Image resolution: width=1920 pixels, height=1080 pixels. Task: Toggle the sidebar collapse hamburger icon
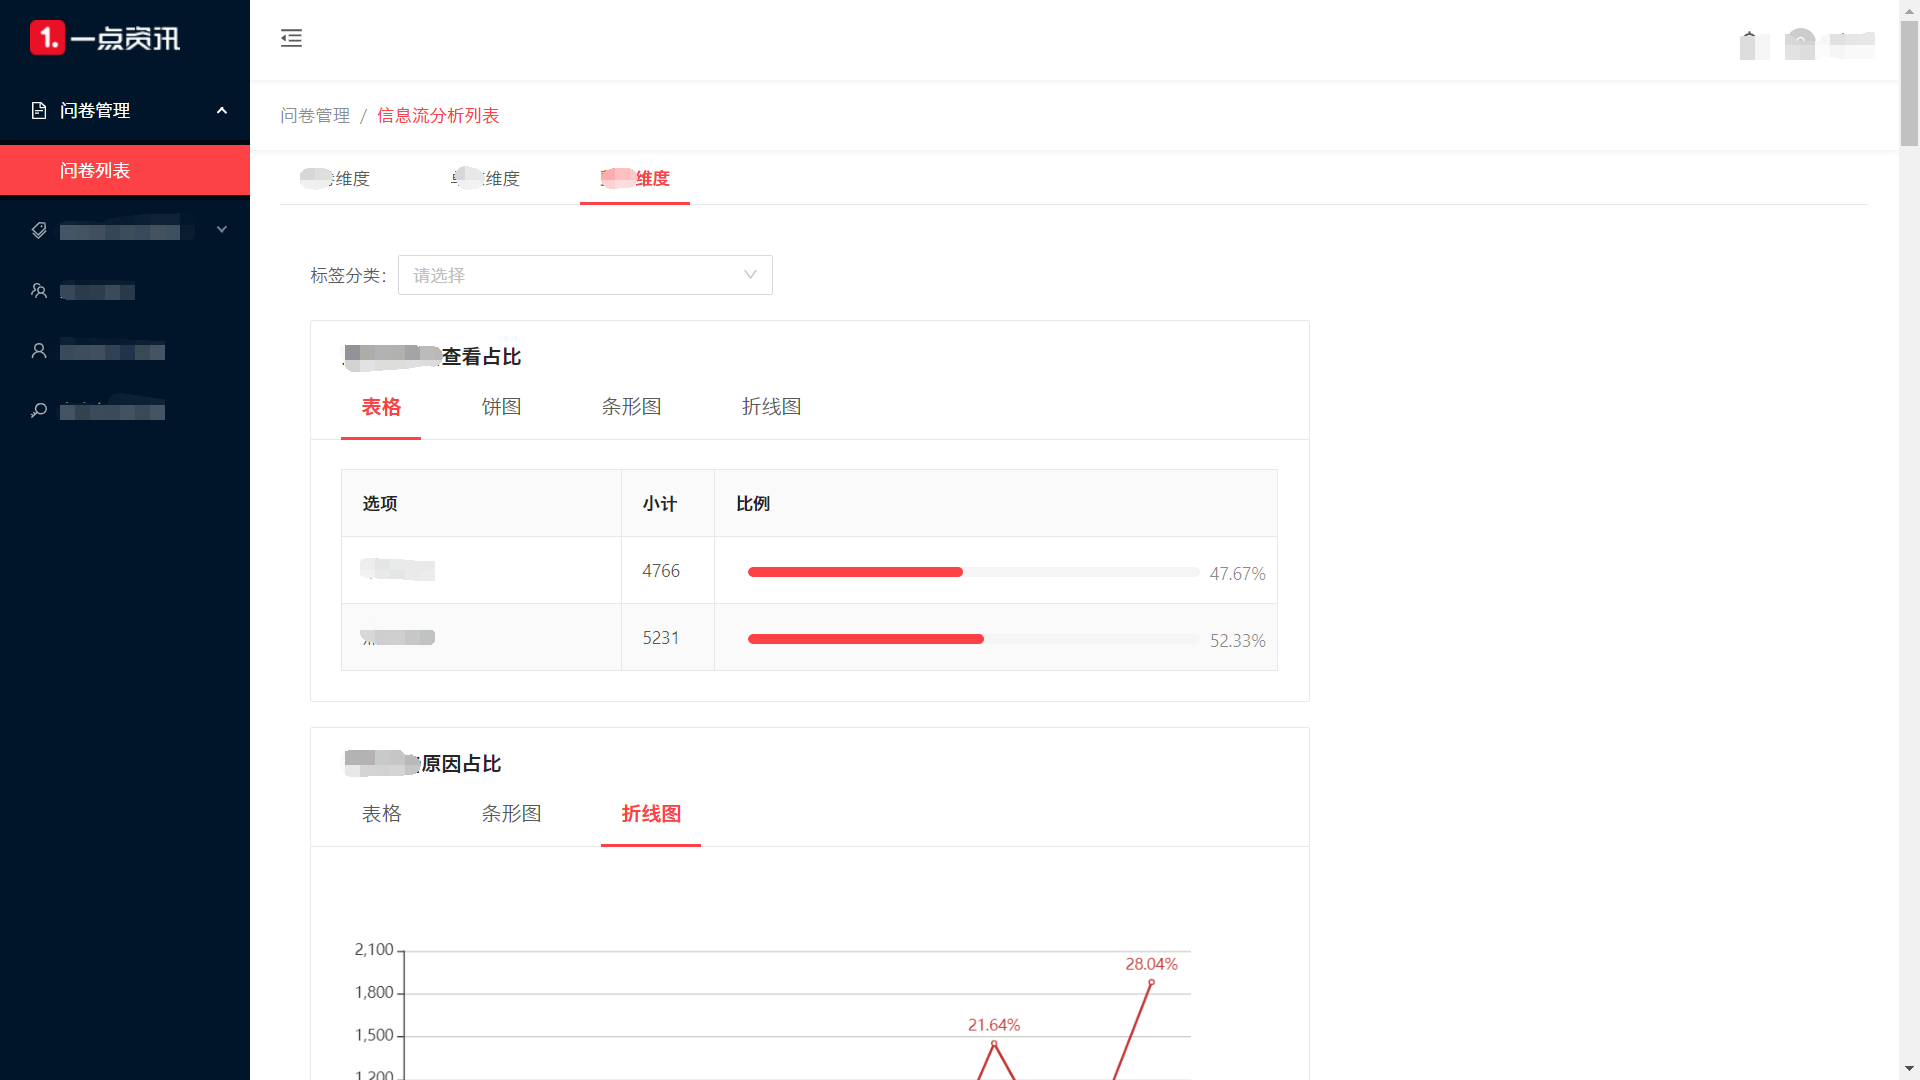click(291, 38)
